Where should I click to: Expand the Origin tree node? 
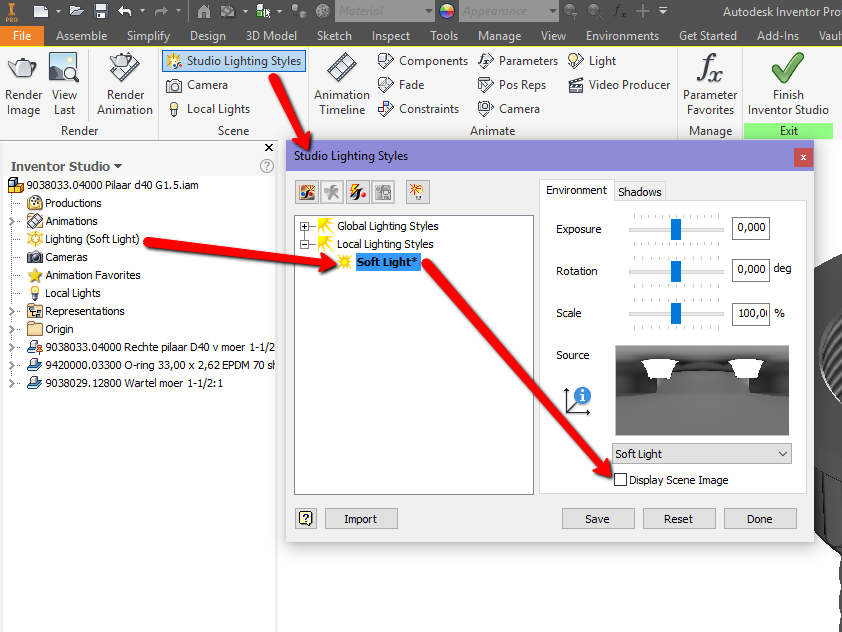[12, 329]
